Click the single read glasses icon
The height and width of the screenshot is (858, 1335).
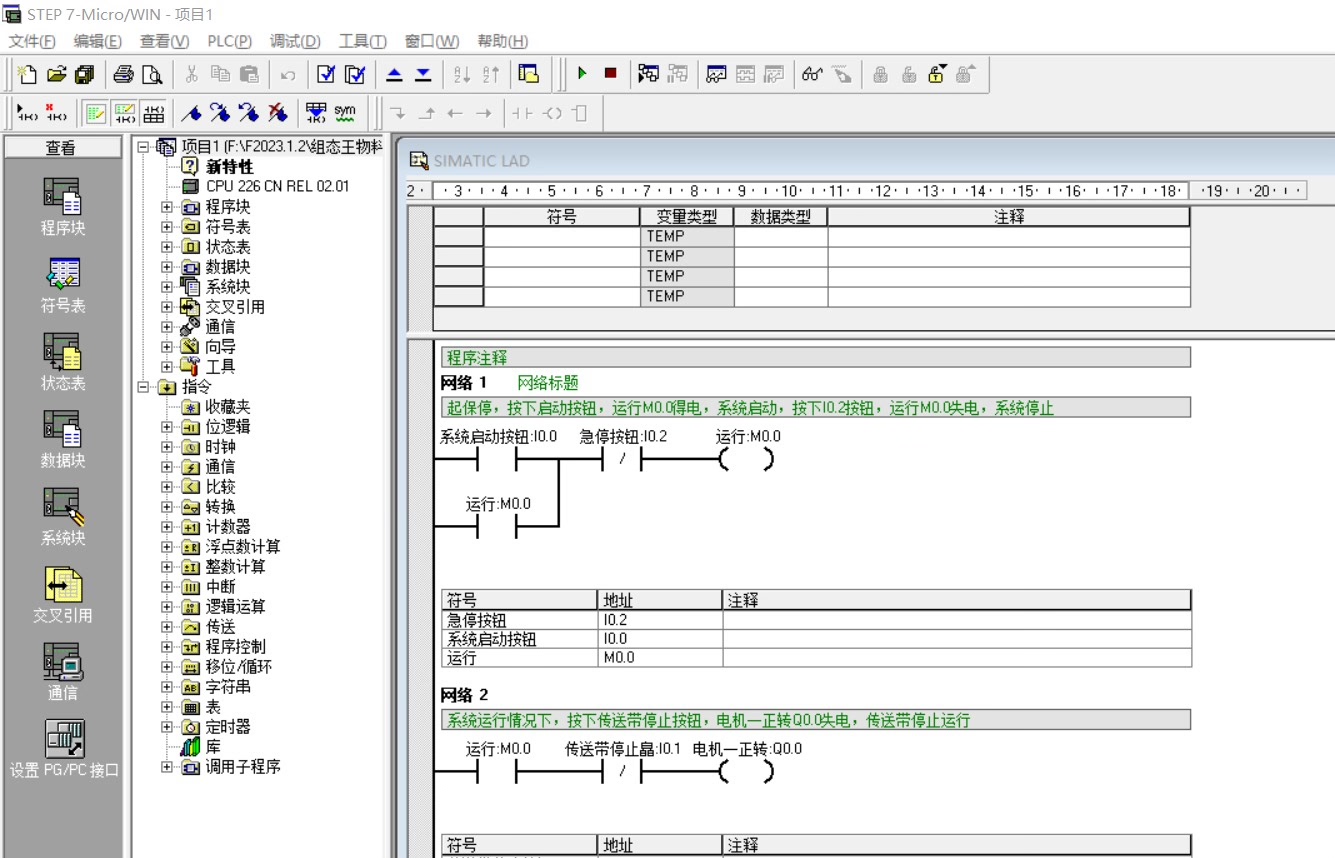pyautogui.click(x=812, y=74)
